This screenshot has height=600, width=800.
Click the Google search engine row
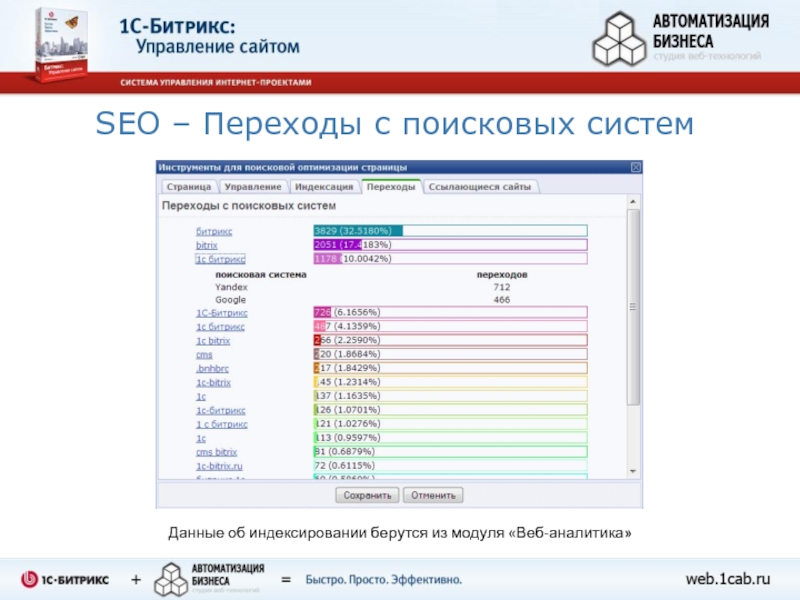click(231, 300)
